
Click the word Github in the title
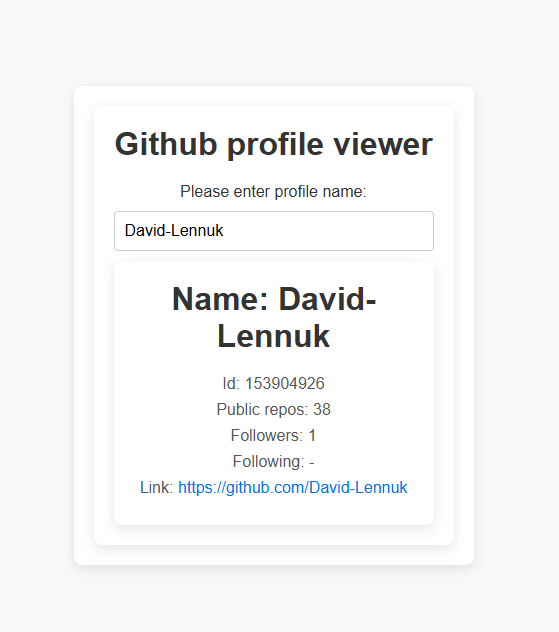pyautogui.click(x=166, y=144)
